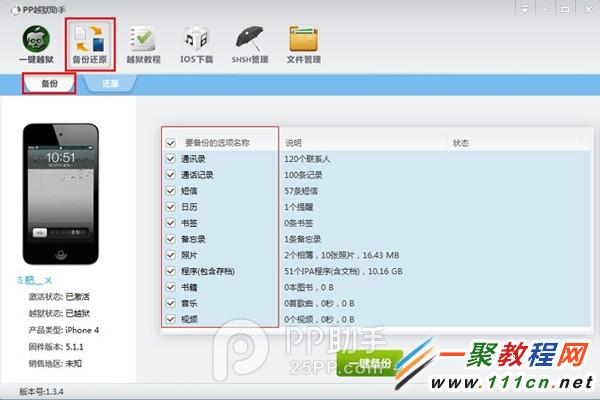600x400 pixels.
Task: Open the 文件管理 file manager icon
Action: click(x=303, y=43)
